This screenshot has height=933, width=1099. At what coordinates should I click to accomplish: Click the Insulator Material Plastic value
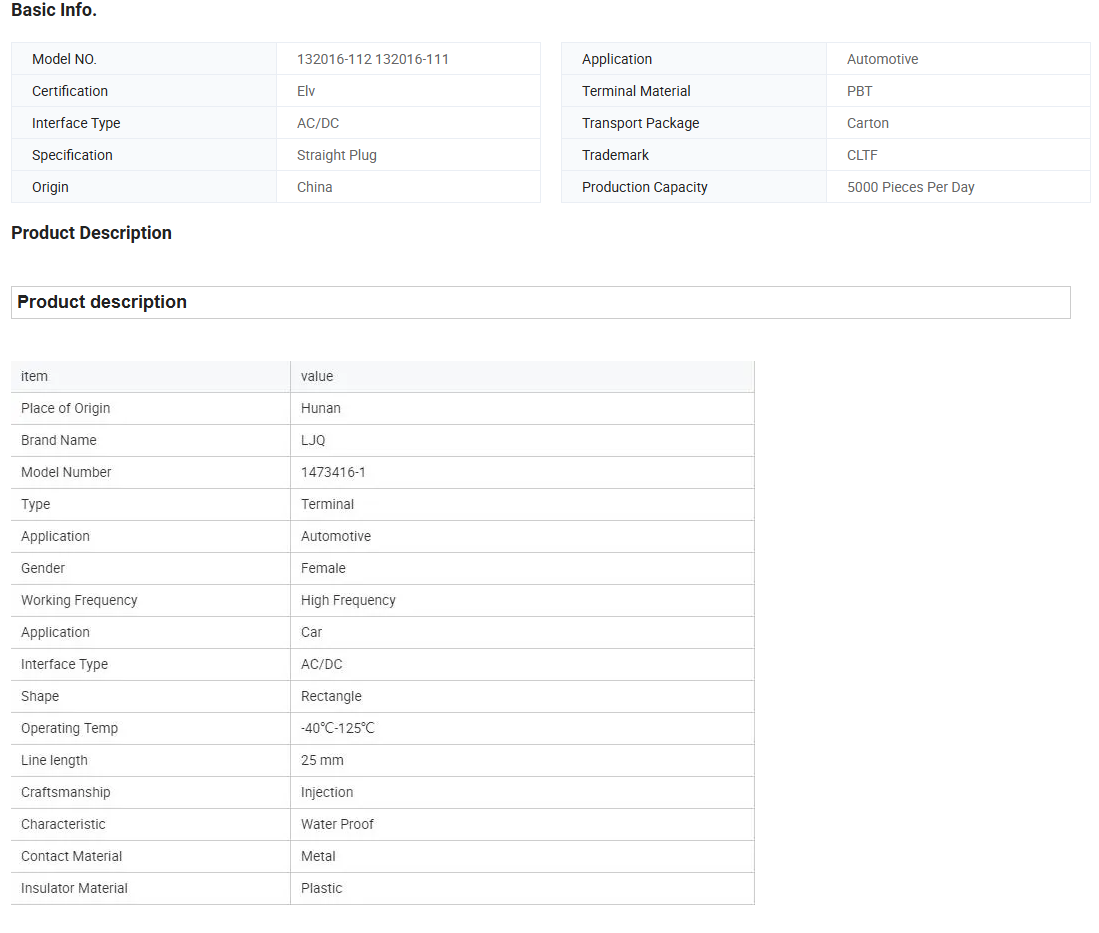coord(321,888)
